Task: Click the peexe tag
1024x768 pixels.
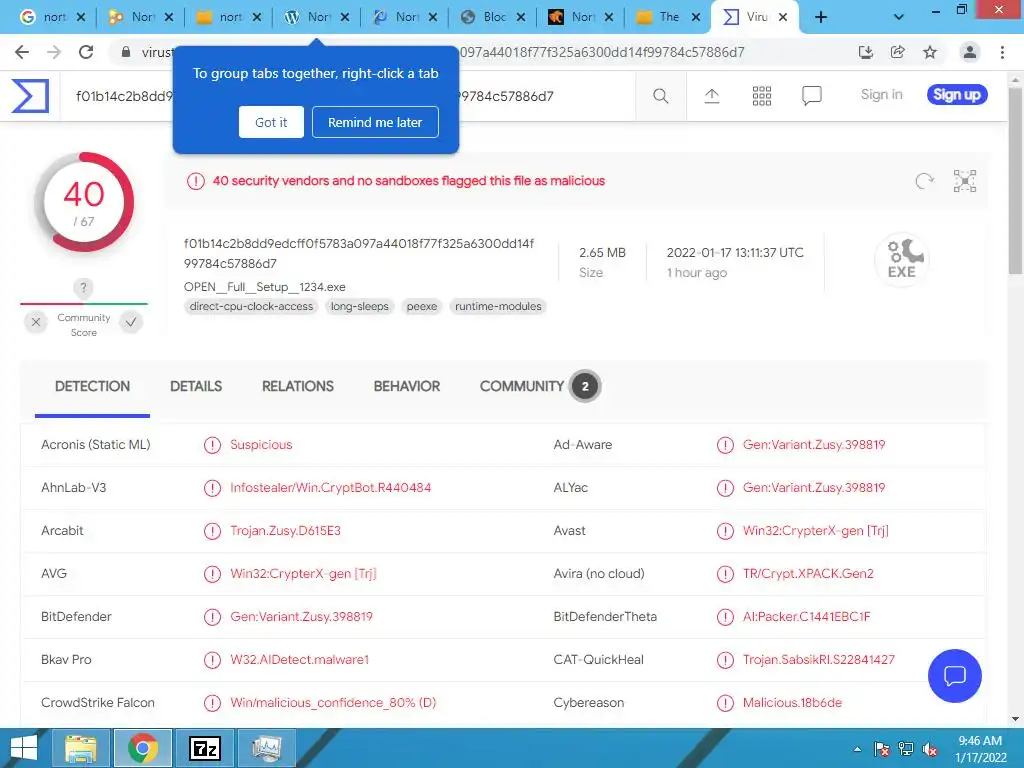Action: [x=422, y=306]
